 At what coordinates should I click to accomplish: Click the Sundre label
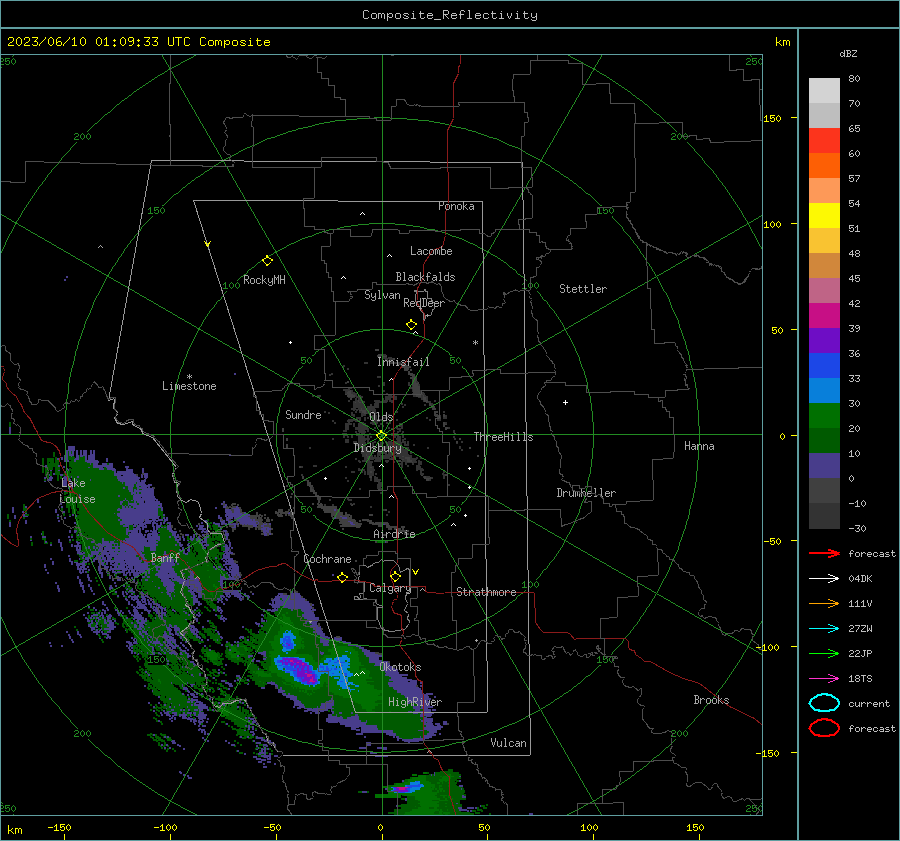[303, 414]
